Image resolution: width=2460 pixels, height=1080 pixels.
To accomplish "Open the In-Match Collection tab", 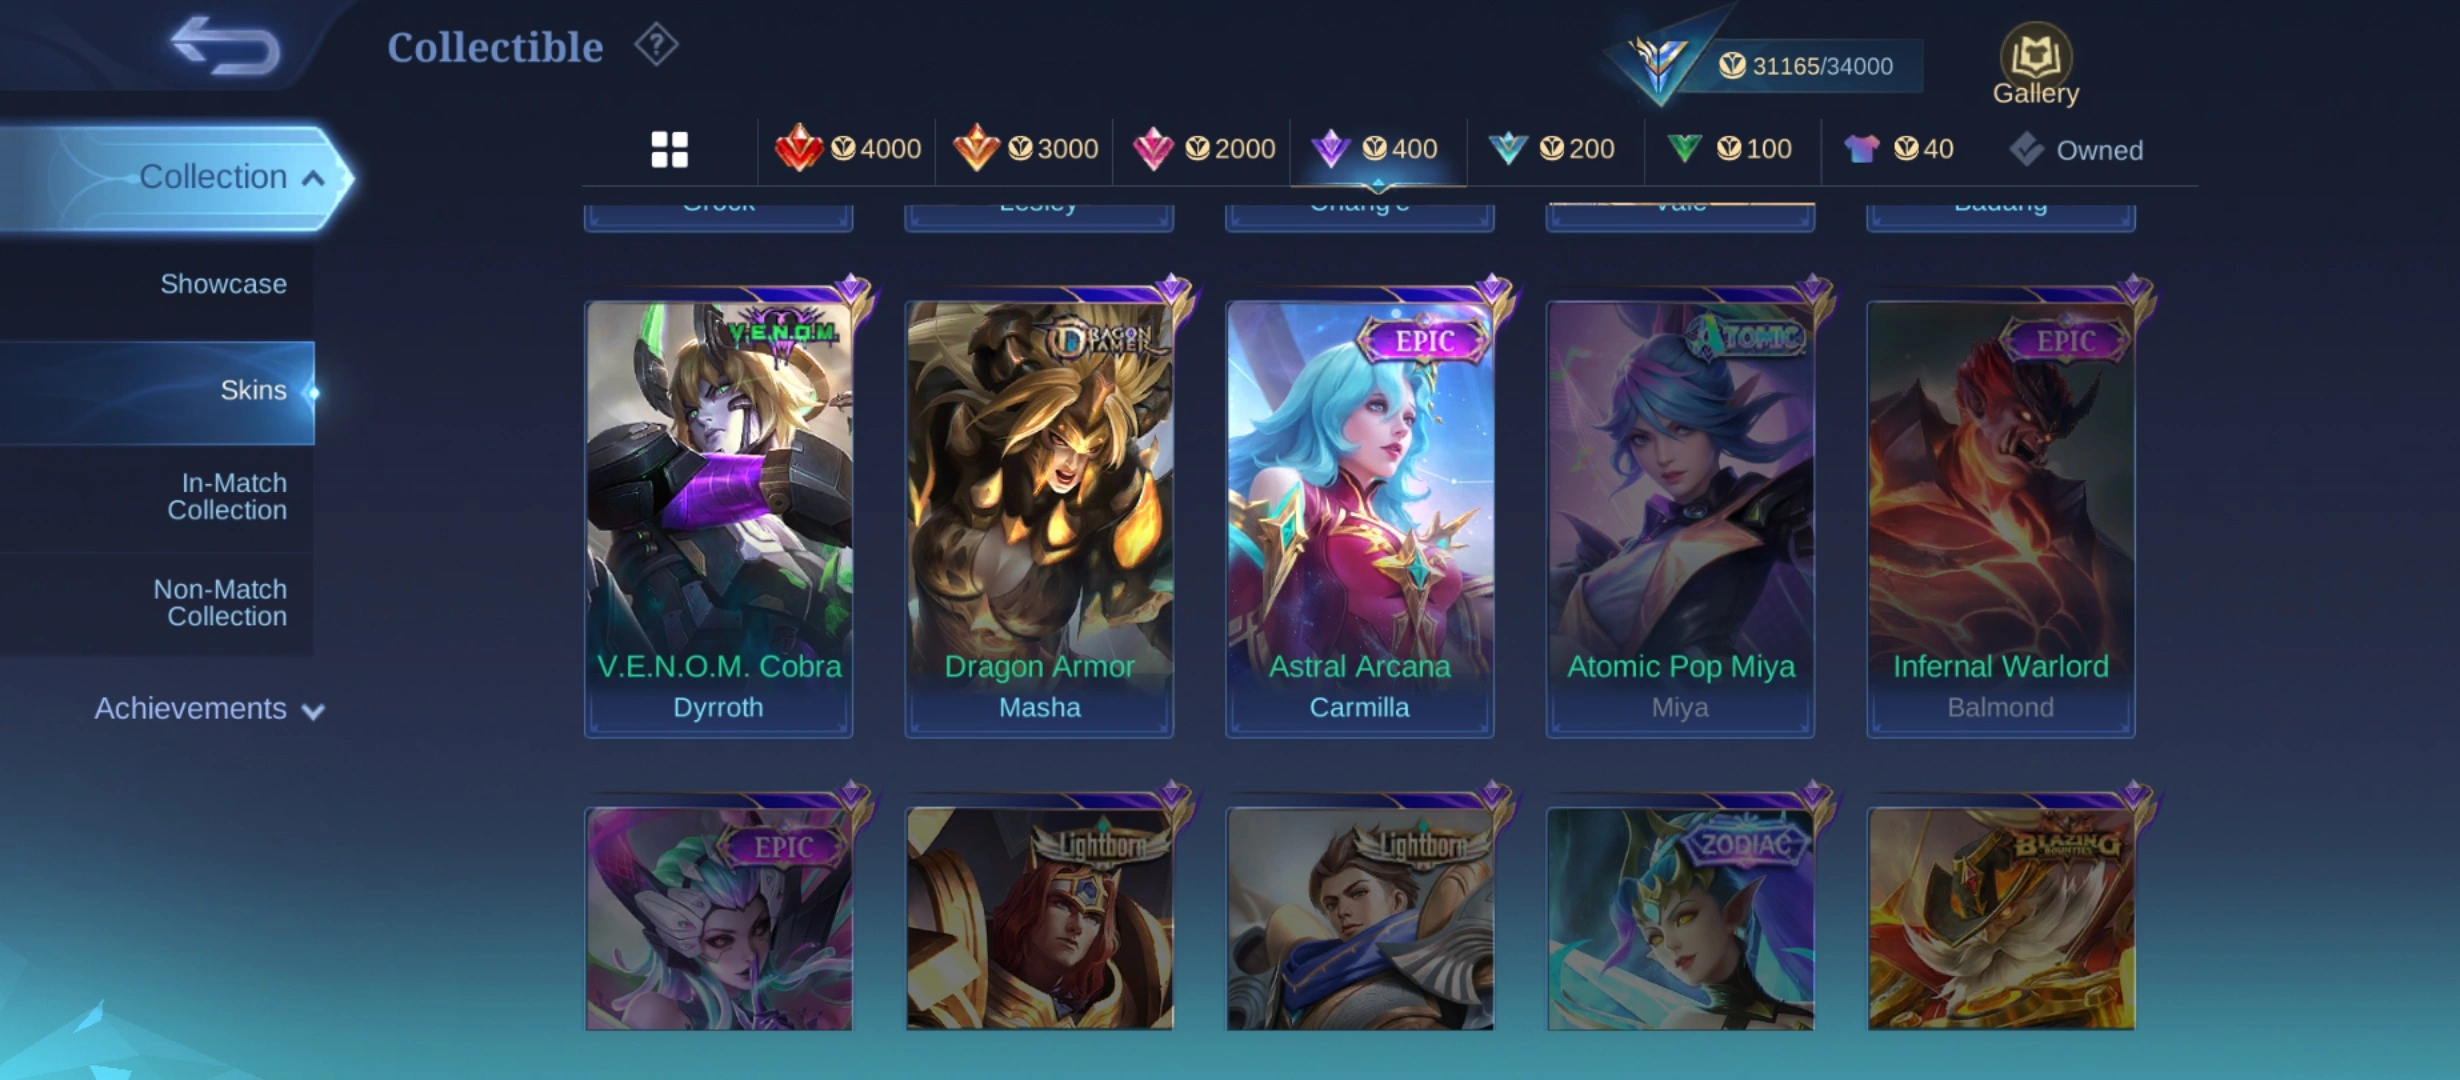I will pos(227,496).
